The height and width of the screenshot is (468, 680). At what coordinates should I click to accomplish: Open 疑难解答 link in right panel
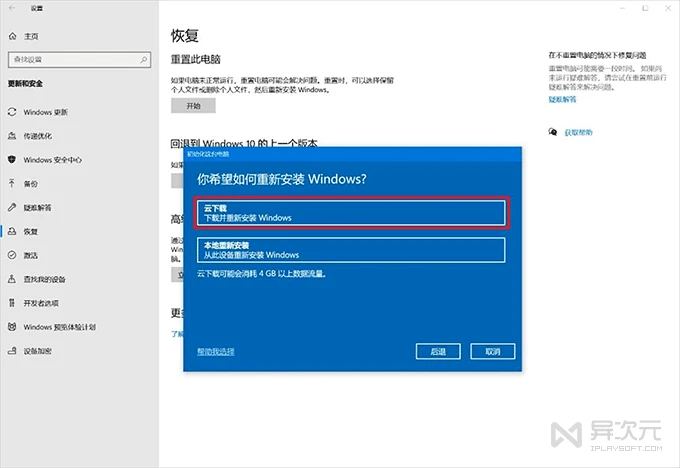click(x=562, y=99)
